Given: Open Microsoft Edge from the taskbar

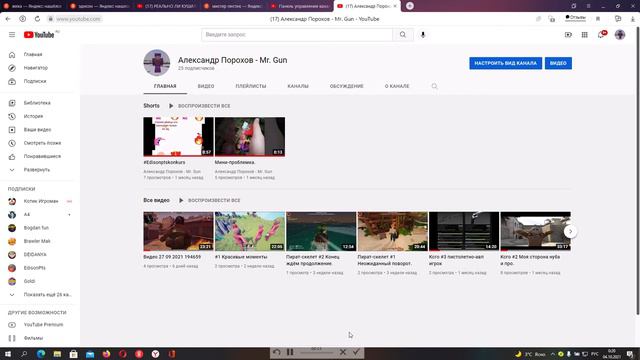Looking at the screenshot, I should pyautogui.click(x=41, y=354).
